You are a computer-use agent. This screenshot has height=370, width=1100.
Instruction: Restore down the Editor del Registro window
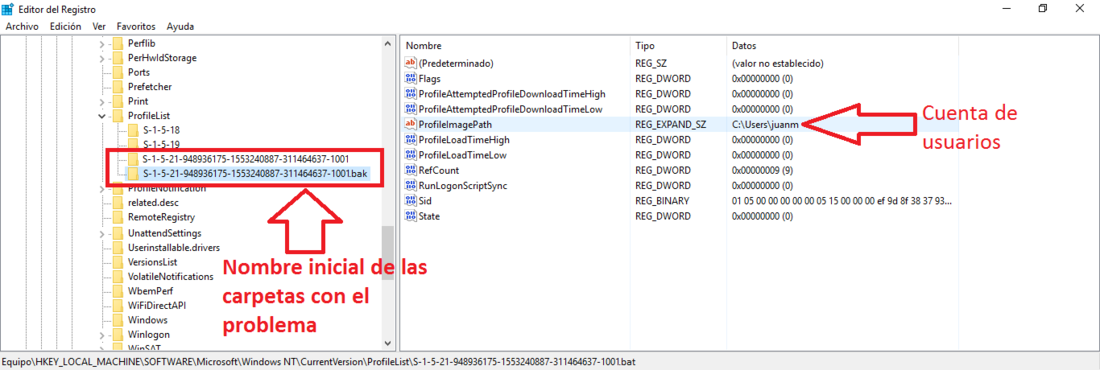tap(1043, 8)
